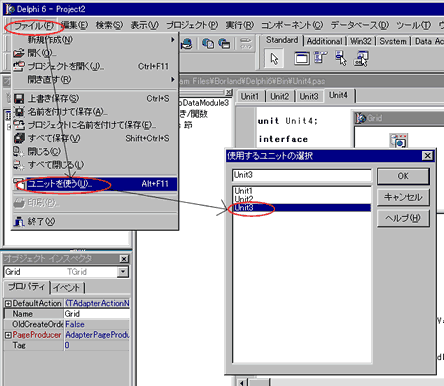Expand the DefaultAction property node
Image resolution: width=444 pixels, height=386 pixels.
(8, 303)
